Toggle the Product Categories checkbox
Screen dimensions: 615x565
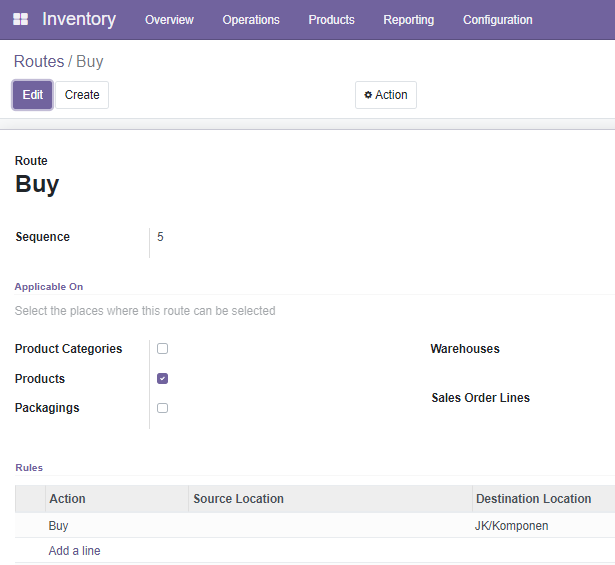point(162,349)
